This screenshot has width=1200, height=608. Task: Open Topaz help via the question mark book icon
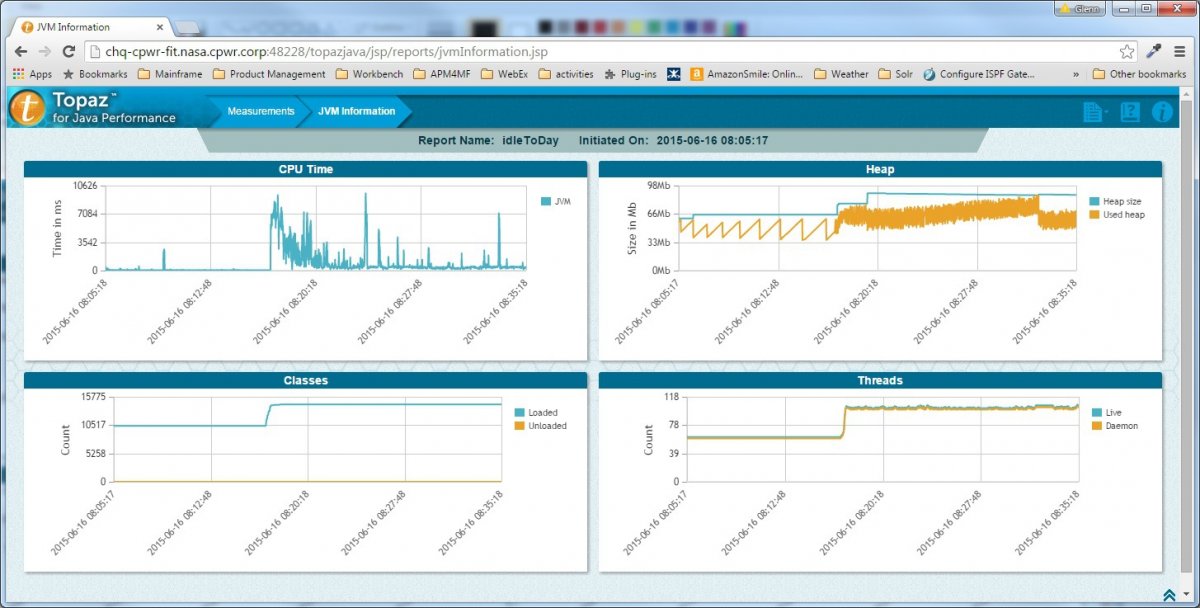(x=1129, y=112)
